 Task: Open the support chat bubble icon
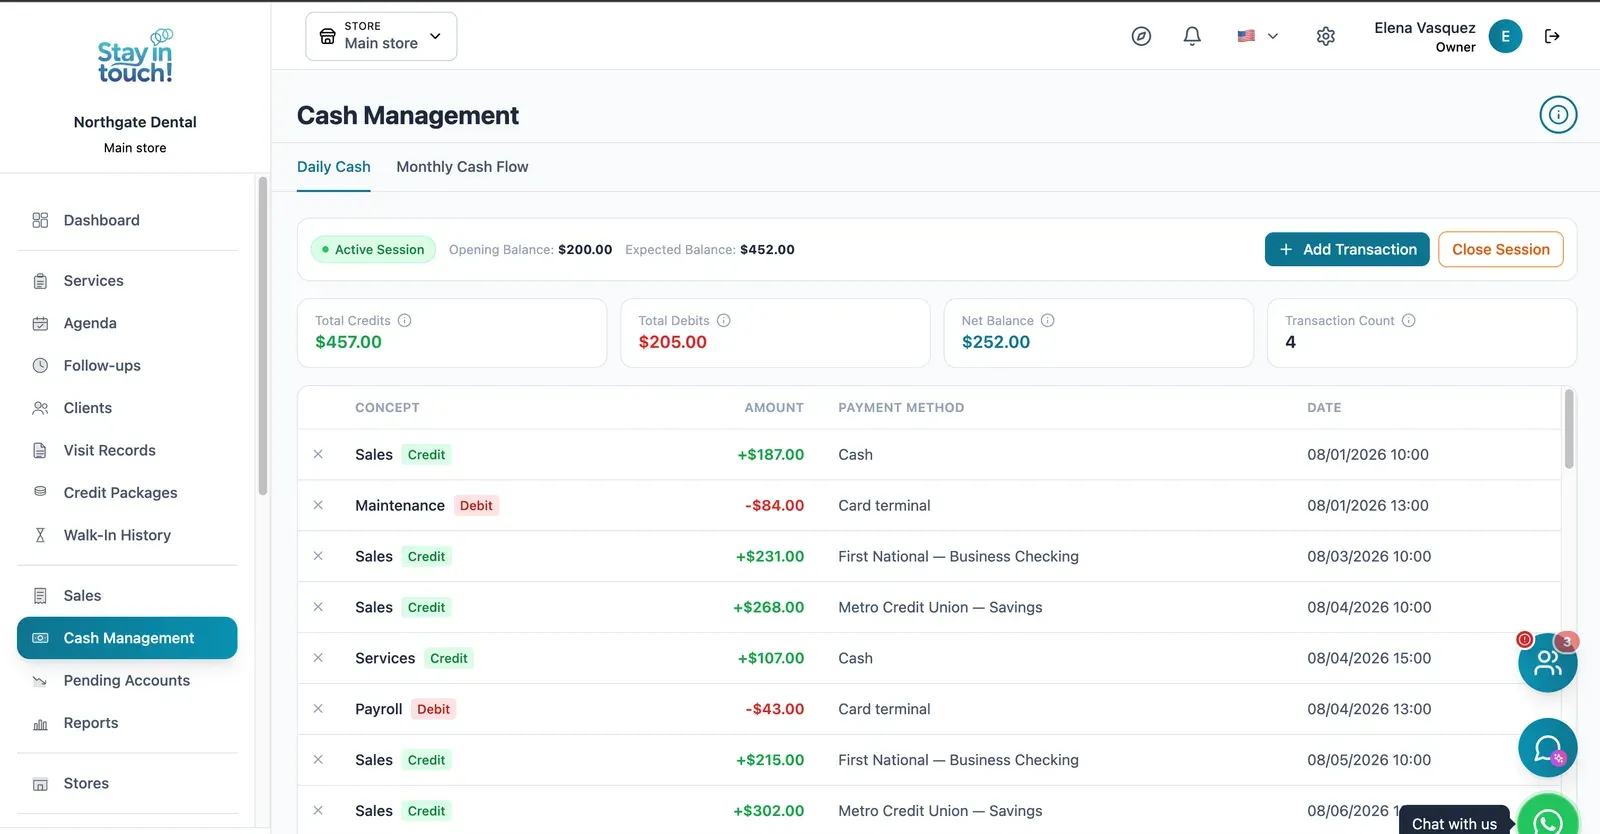[x=1548, y=748]
